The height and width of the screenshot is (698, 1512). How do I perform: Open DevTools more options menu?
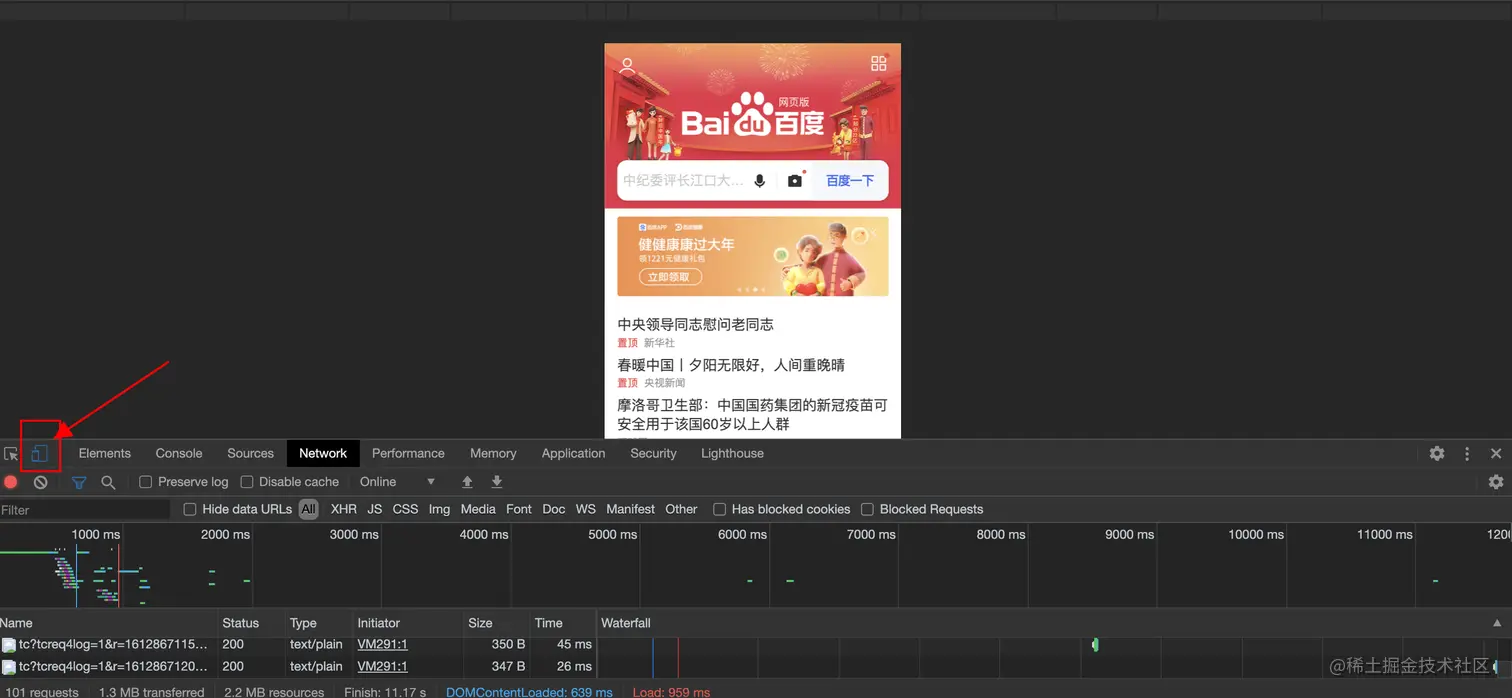[x=1467, y=453]
